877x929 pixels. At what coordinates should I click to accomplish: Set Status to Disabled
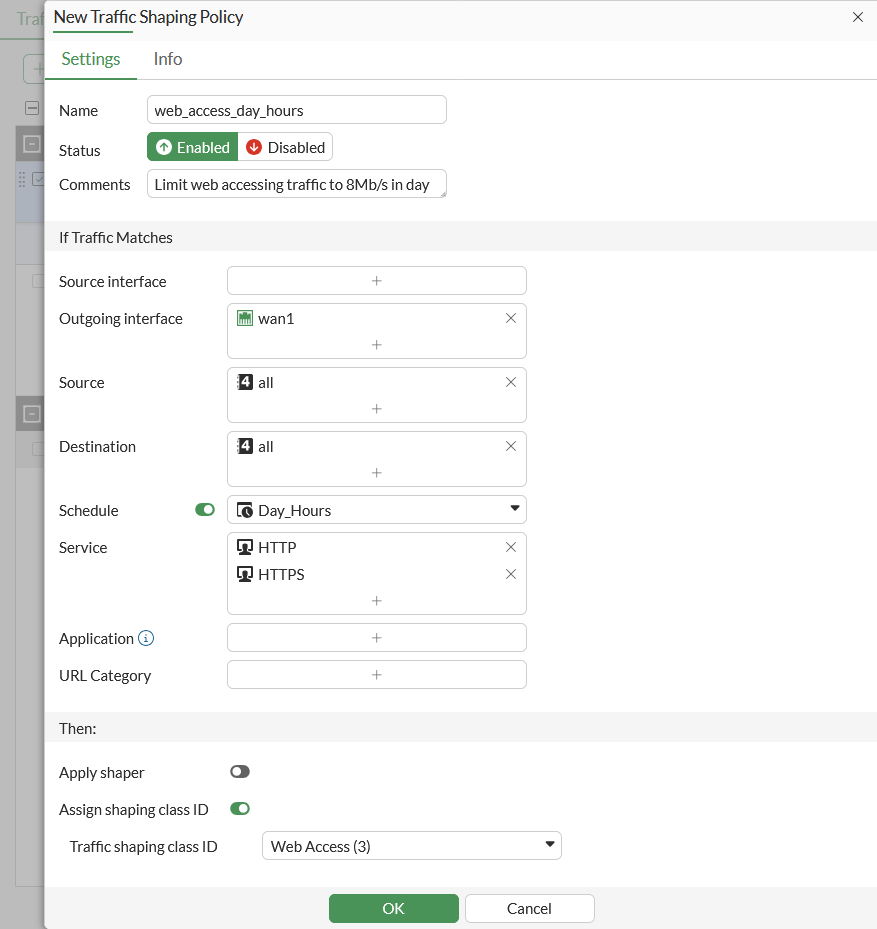pos(286,147)
